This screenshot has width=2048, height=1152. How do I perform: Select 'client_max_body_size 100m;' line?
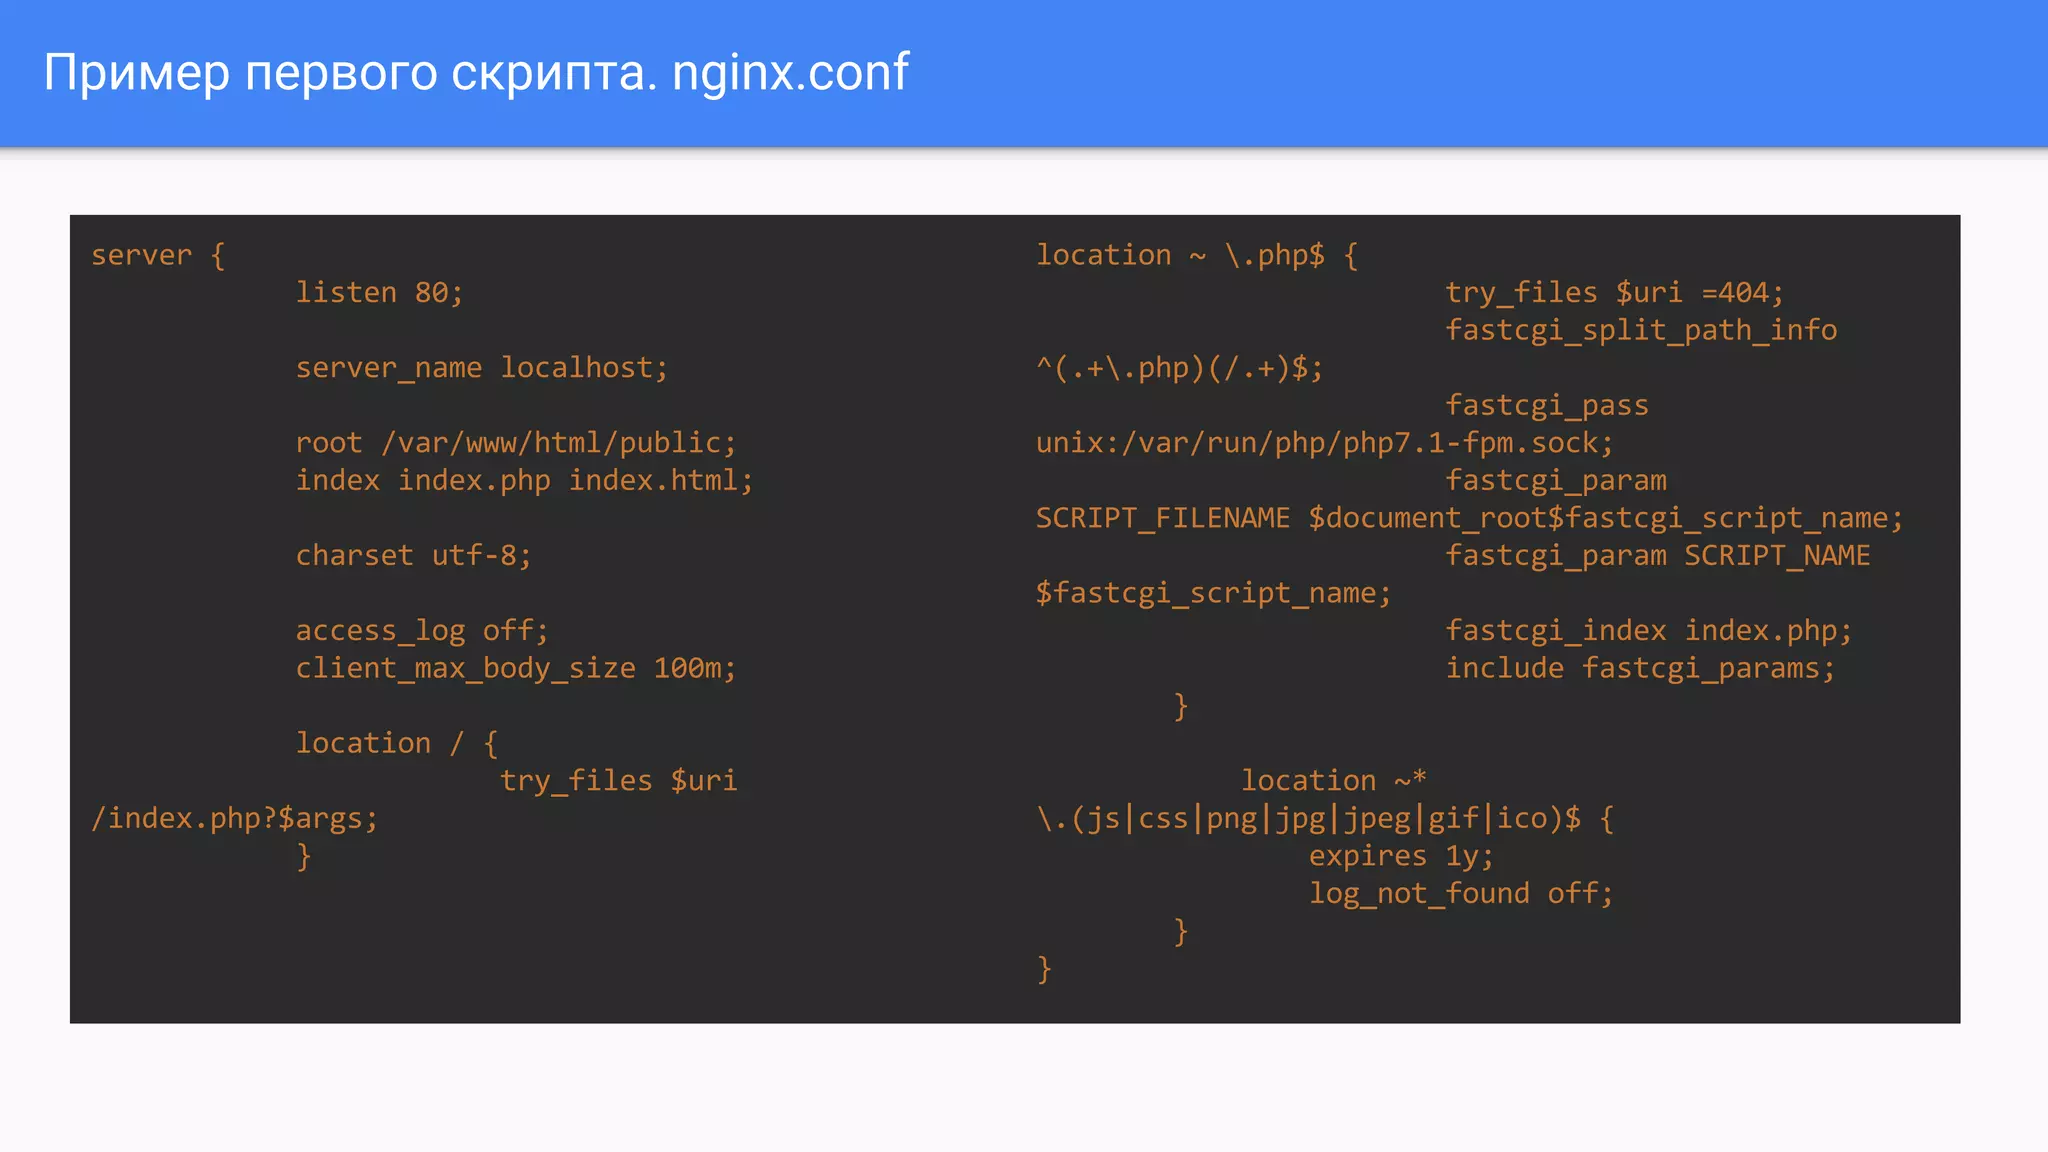tap(516, 668)
